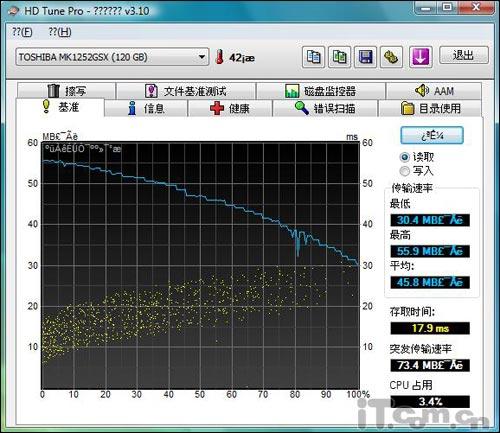
Task: Switch to the 健康 health tab
Action: [x=230, y=108]
